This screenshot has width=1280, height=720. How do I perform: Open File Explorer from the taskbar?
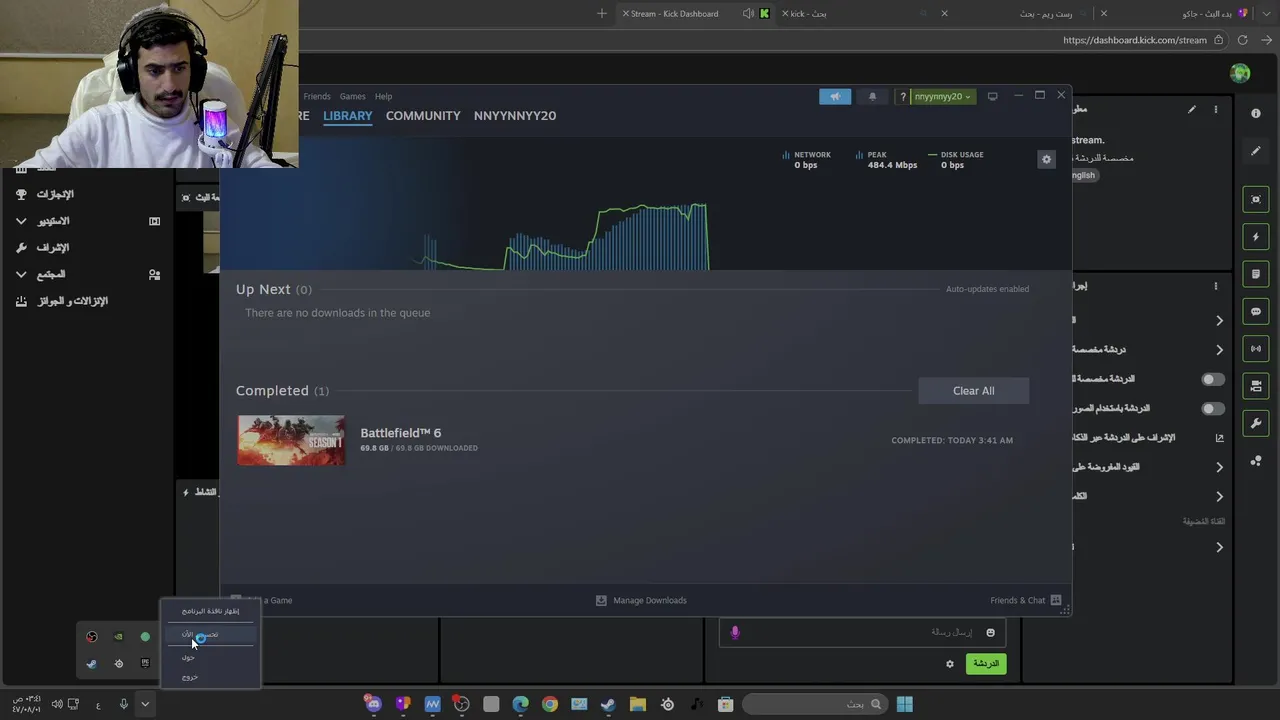(638, 704)
